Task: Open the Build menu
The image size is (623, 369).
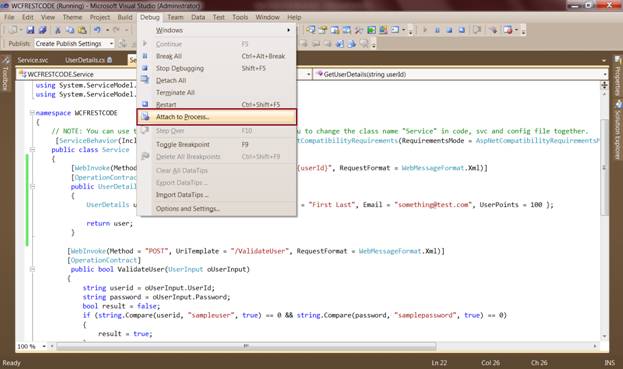Action: pyautogui.click(x=125, y=17)
